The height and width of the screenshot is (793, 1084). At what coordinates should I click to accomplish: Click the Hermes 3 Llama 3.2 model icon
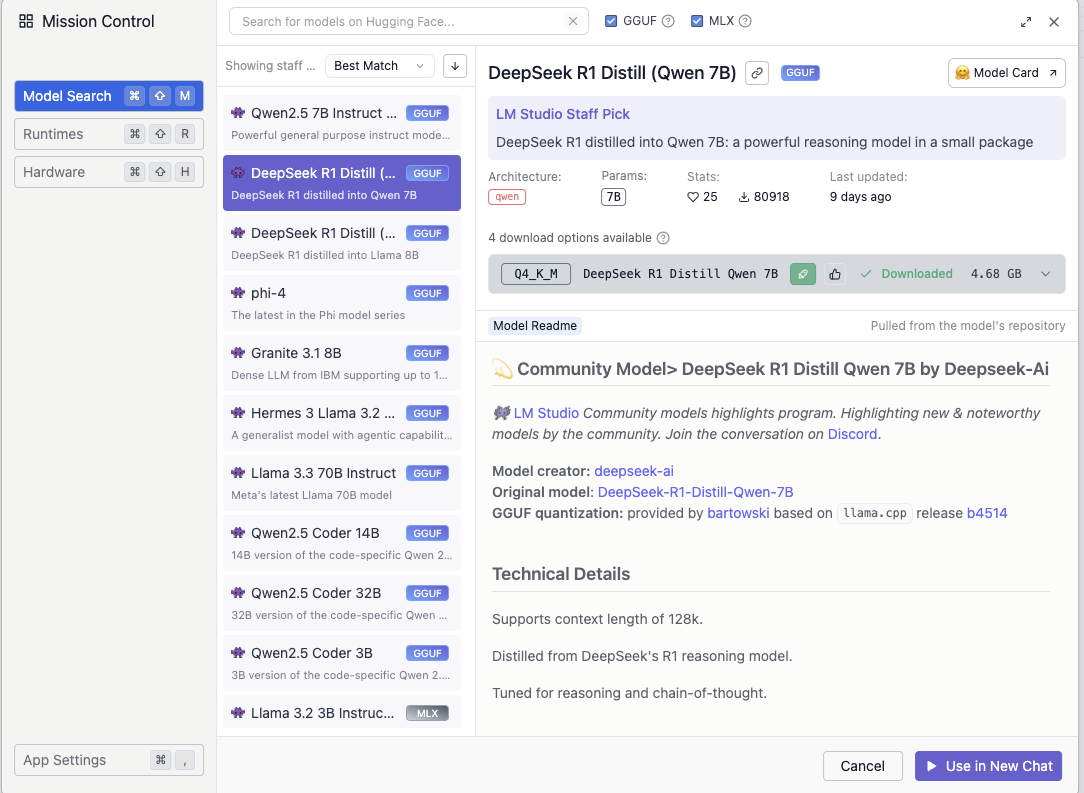coord(238,413)
